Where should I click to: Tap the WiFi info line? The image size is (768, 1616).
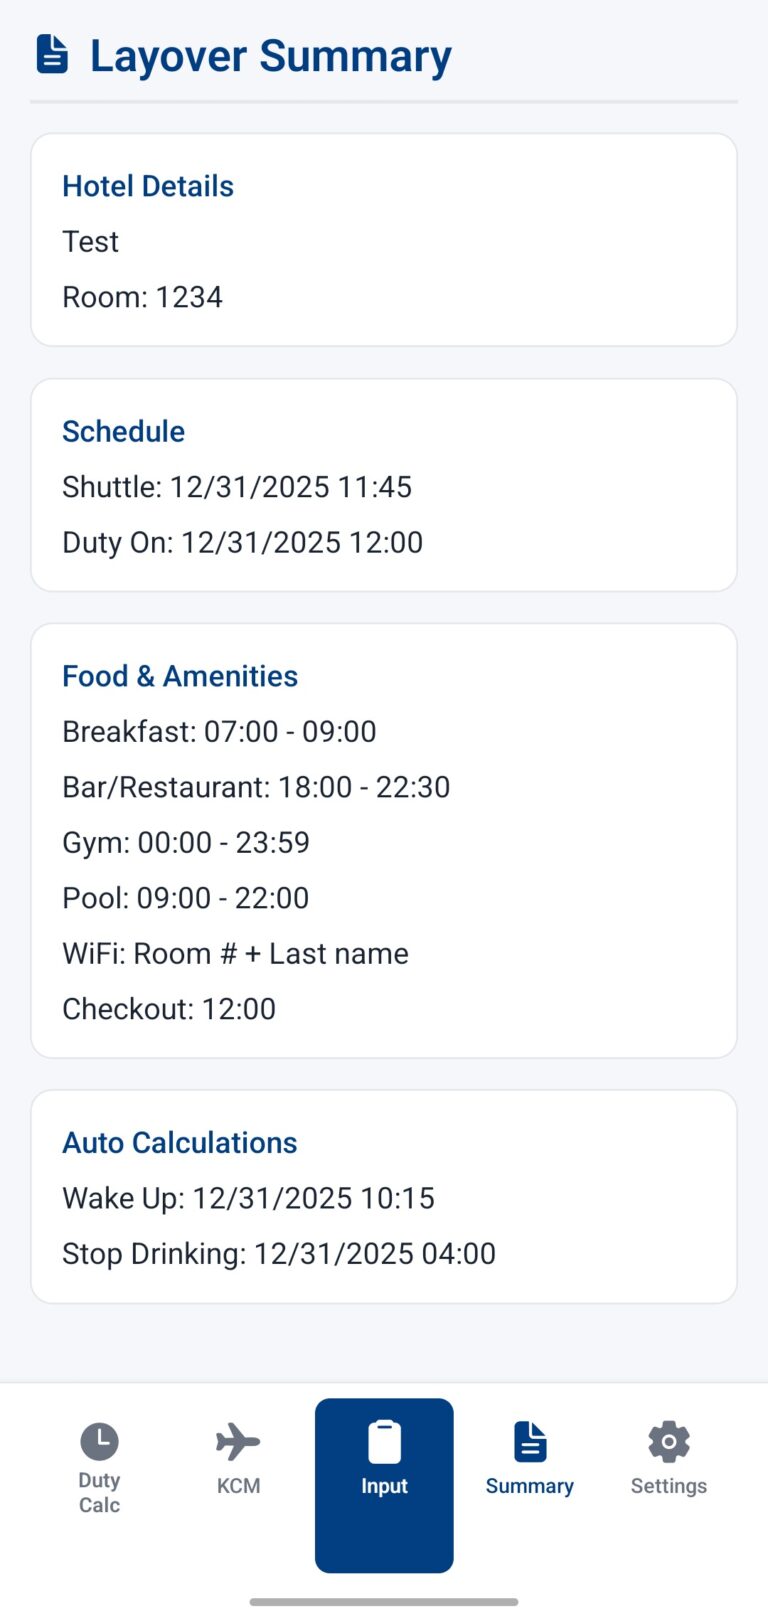pyautogui.click(x=235, y=953)
